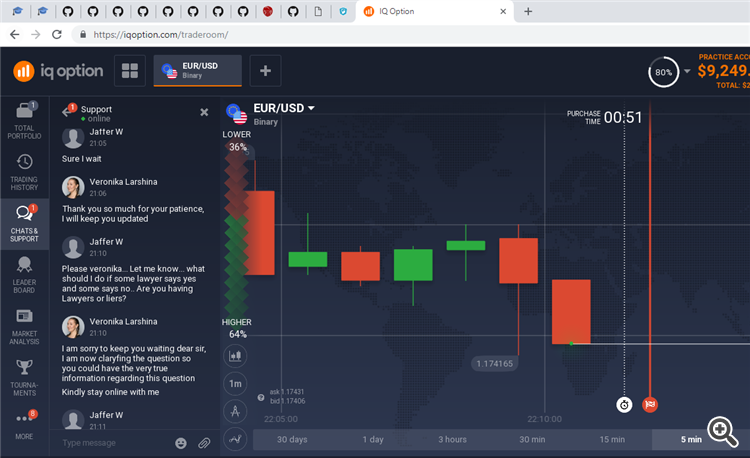Select the 30 min timeframe
The image size is (750, 458).
[532, 439]
